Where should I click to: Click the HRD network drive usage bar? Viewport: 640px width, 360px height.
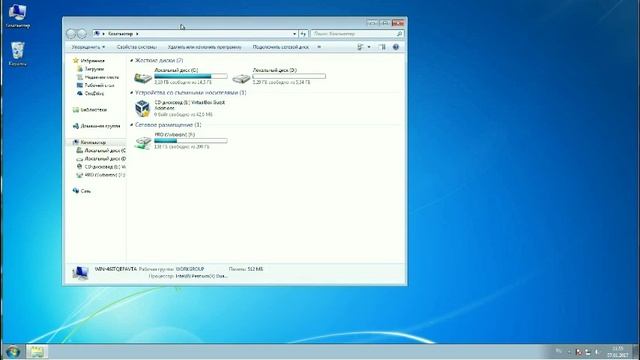(x=191, y=141)
